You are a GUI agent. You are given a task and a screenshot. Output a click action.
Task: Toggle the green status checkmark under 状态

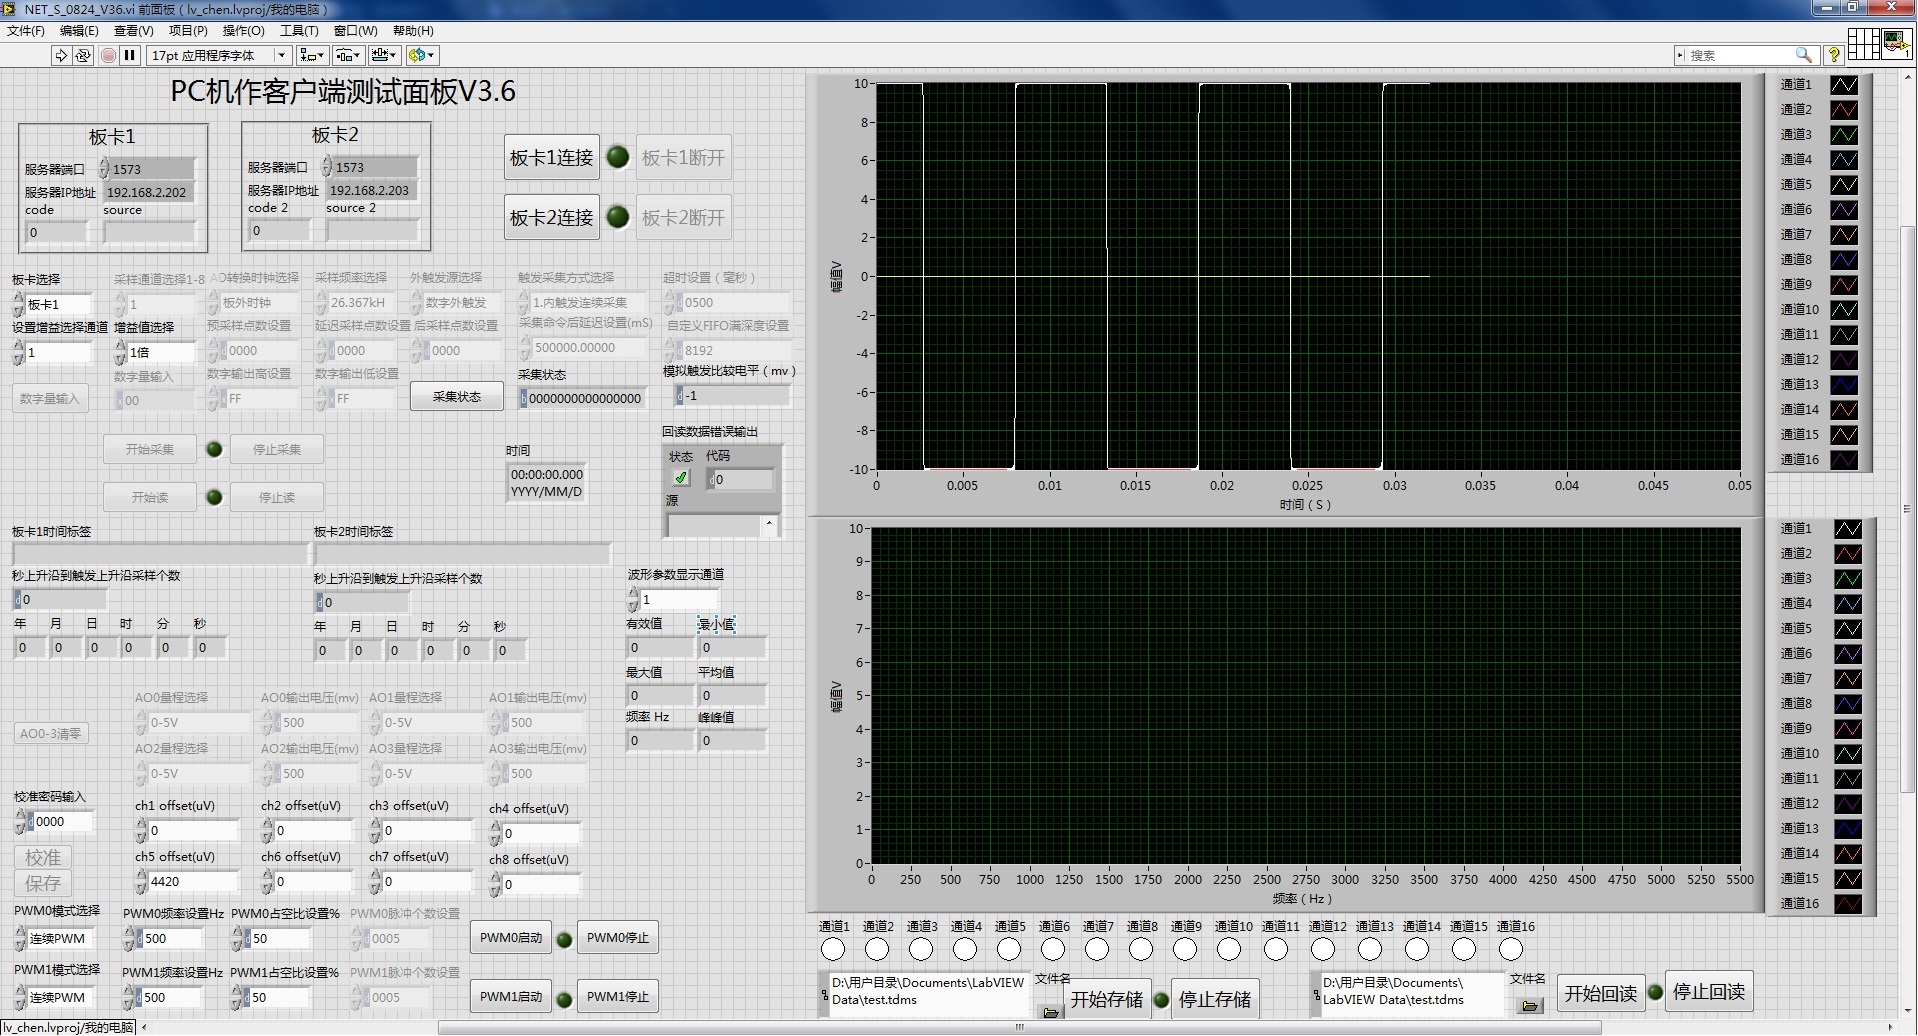(x=681, y=478)
